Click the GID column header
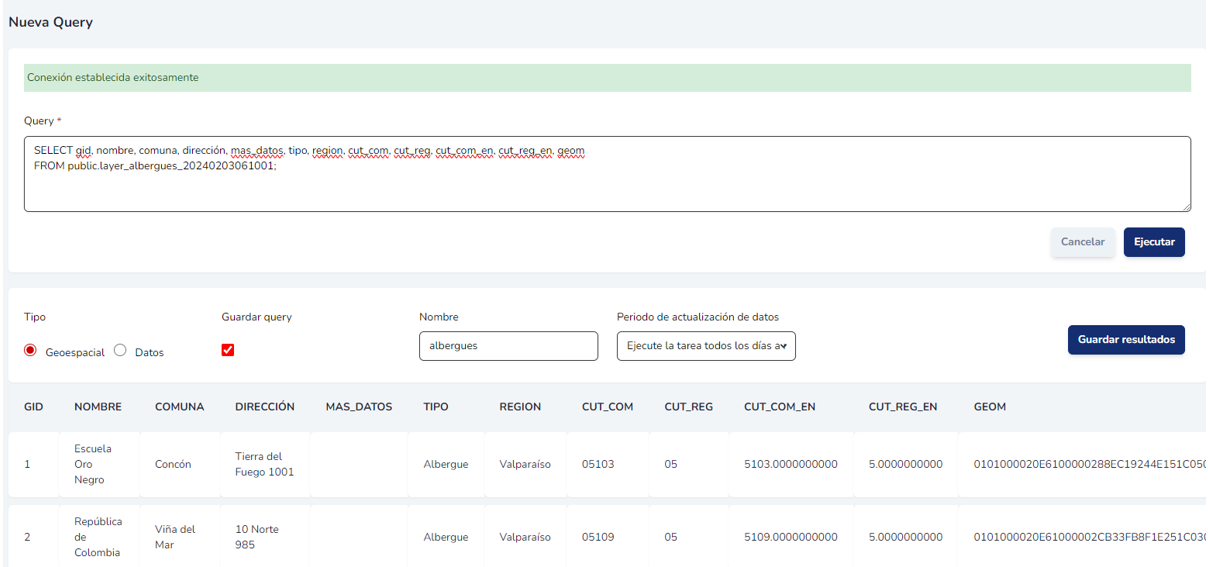Image resolution: width=1208 pixels, height=567 pixels. click(x=33, y=407)
